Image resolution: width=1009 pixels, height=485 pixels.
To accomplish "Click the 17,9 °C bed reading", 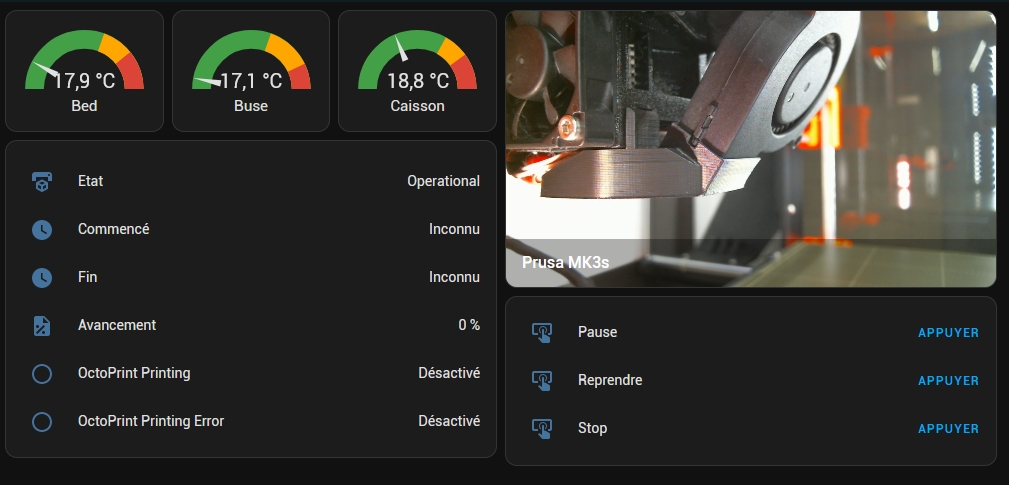I will click(84, 81).
